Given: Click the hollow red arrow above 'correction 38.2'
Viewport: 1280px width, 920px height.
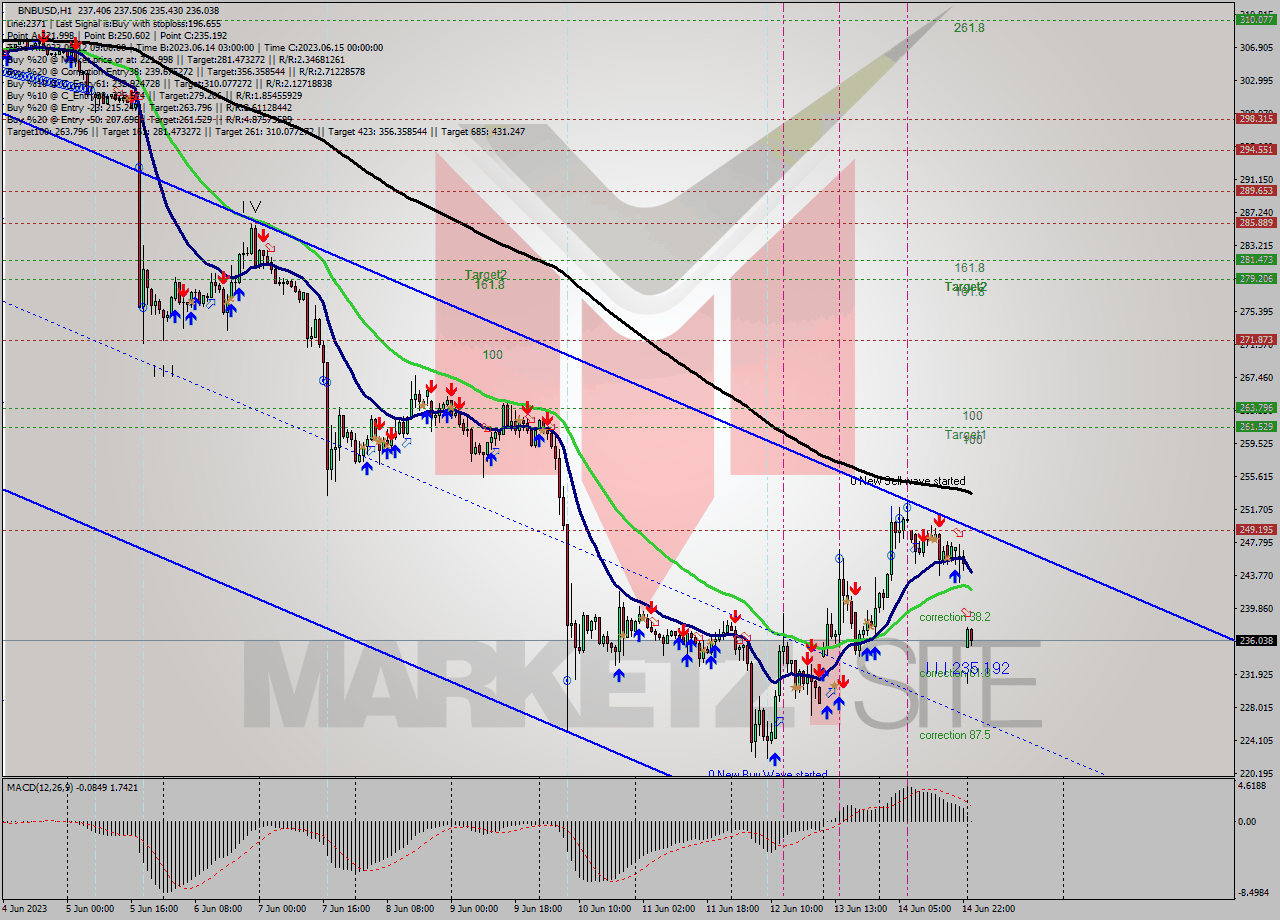Looking at the screenshot, I should 966,612.
